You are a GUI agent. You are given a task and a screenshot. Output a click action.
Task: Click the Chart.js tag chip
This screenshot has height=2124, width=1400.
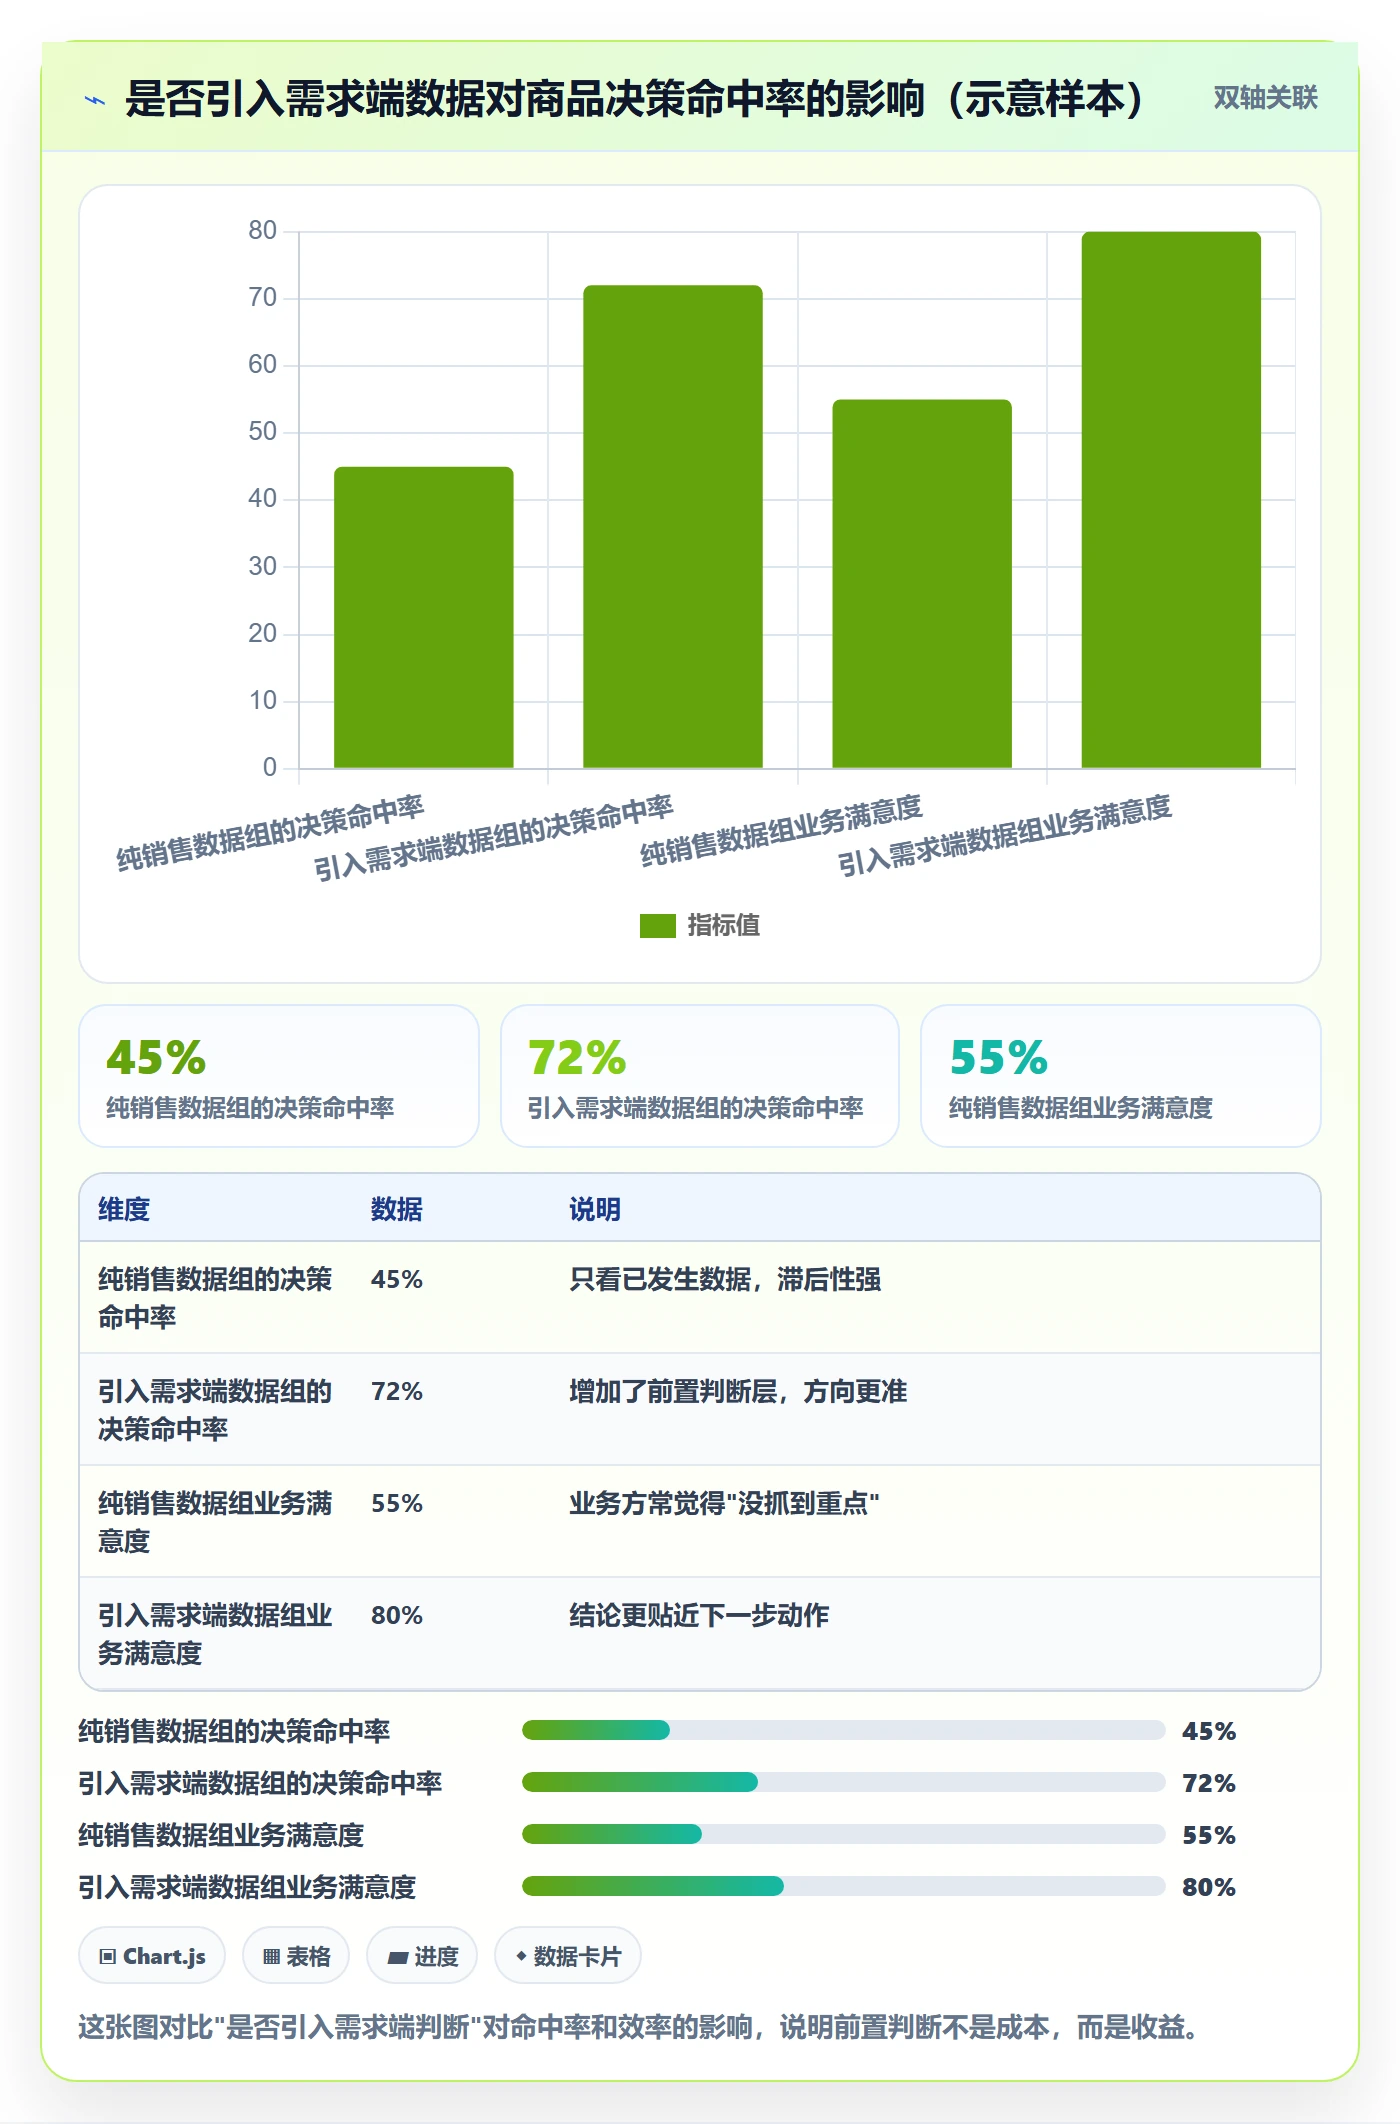[x=152, y=1956]
